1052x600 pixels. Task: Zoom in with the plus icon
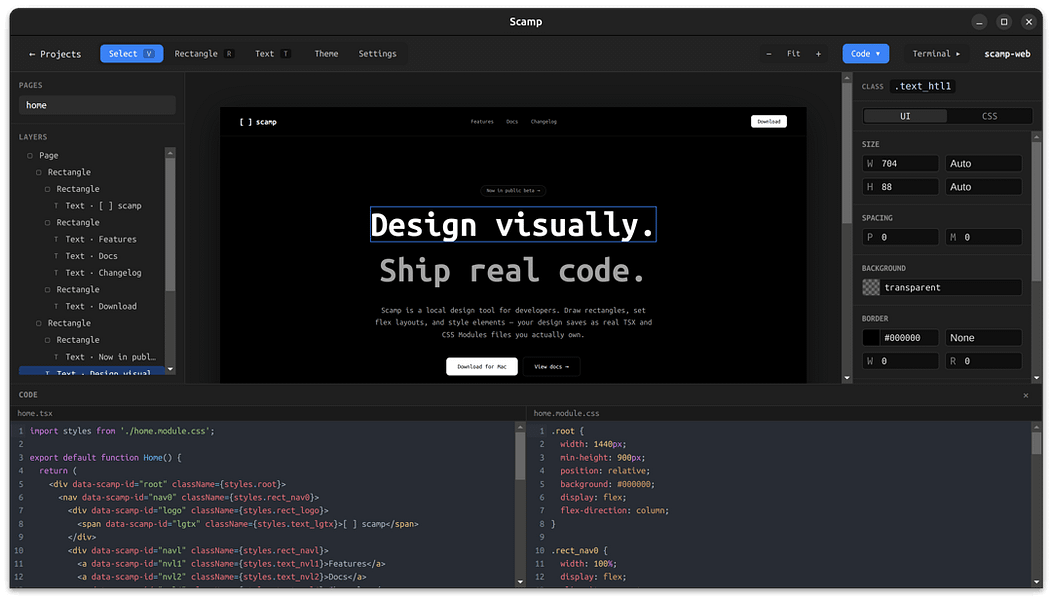[x=818, y=54]
